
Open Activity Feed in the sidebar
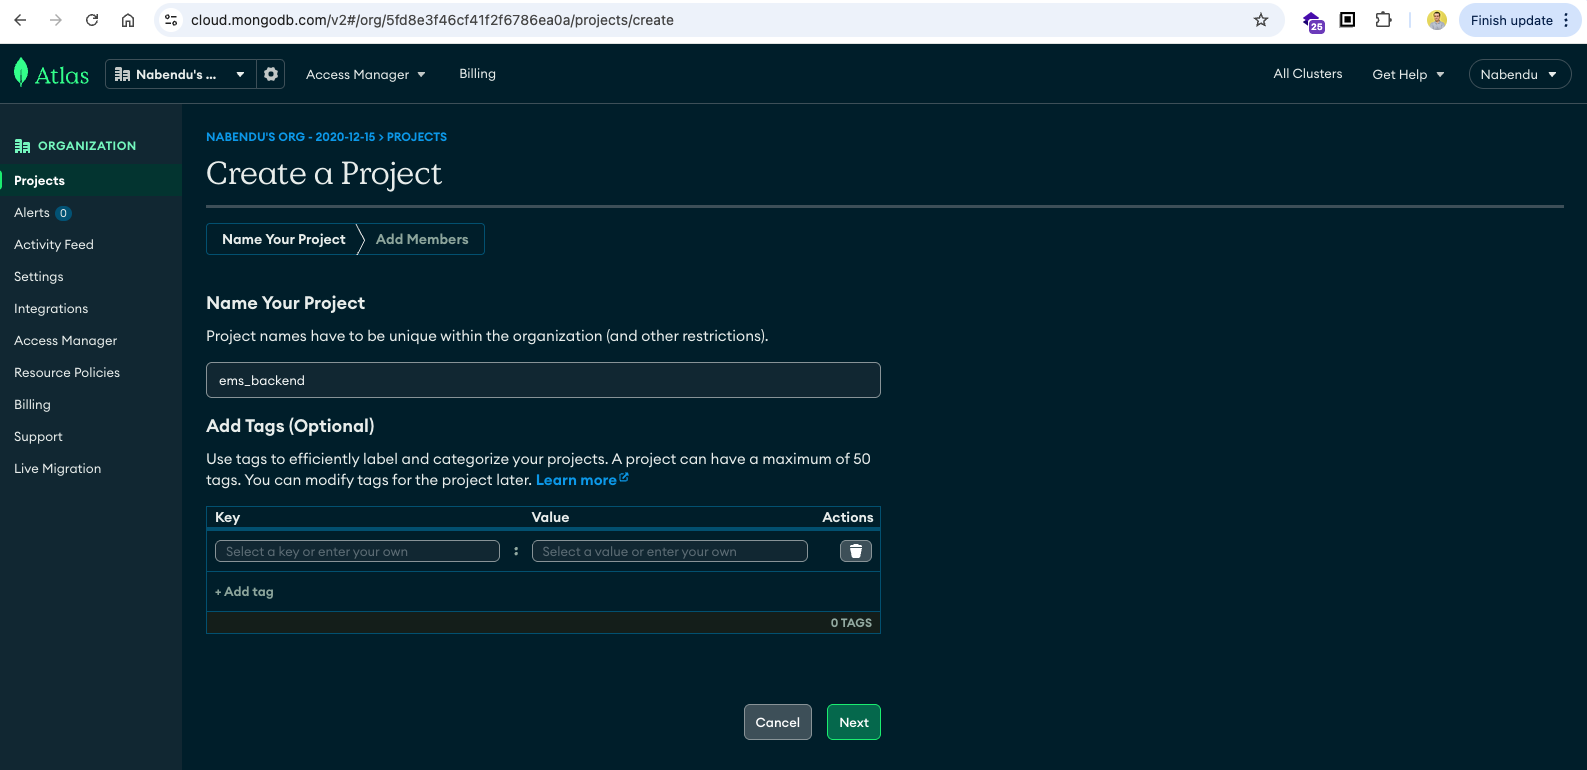(x=54, y=245)
